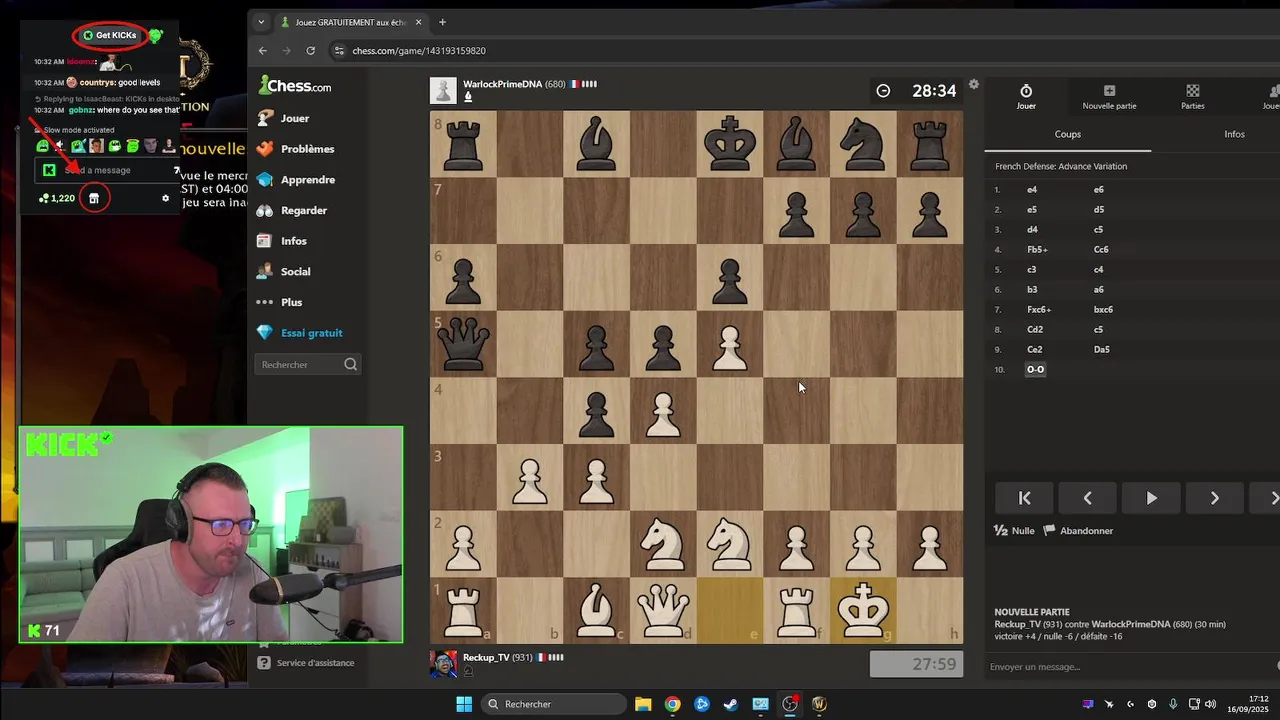The width and height of the screenshot is (1280, 720).
Task: Open the Regarder section
Action: (292, 211)
